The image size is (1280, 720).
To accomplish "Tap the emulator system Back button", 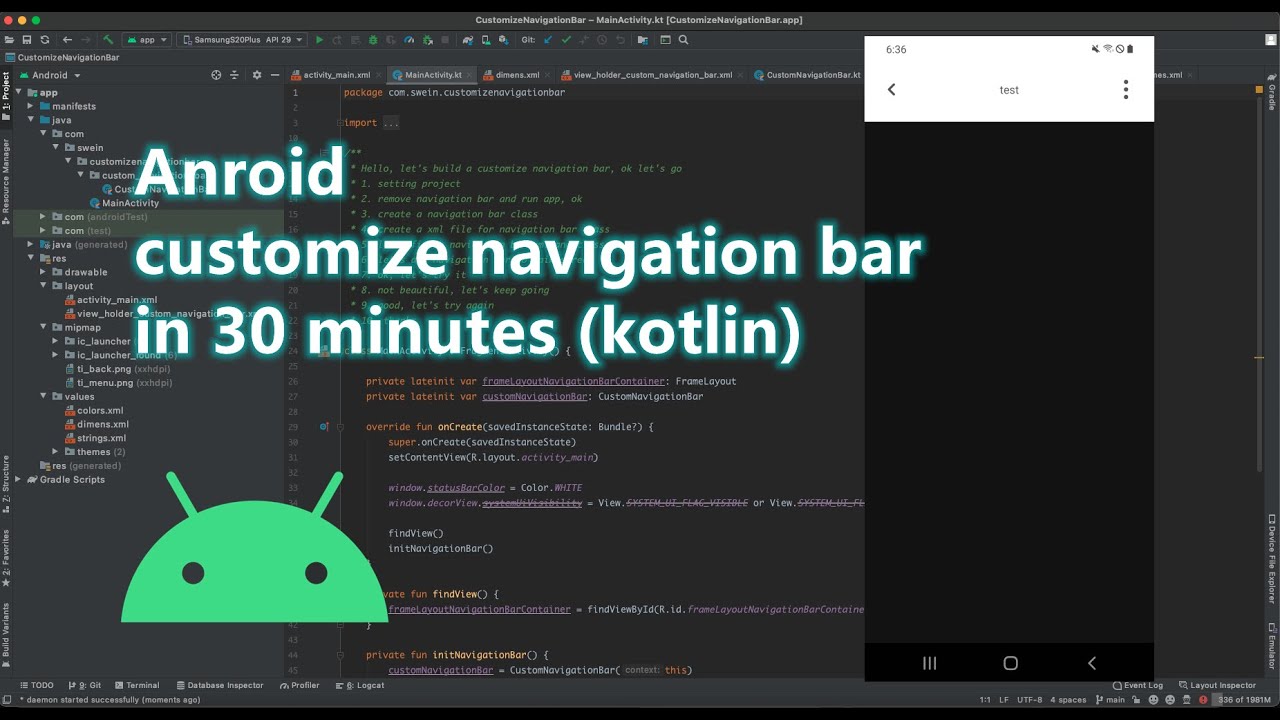I will tap(1091, 663).
